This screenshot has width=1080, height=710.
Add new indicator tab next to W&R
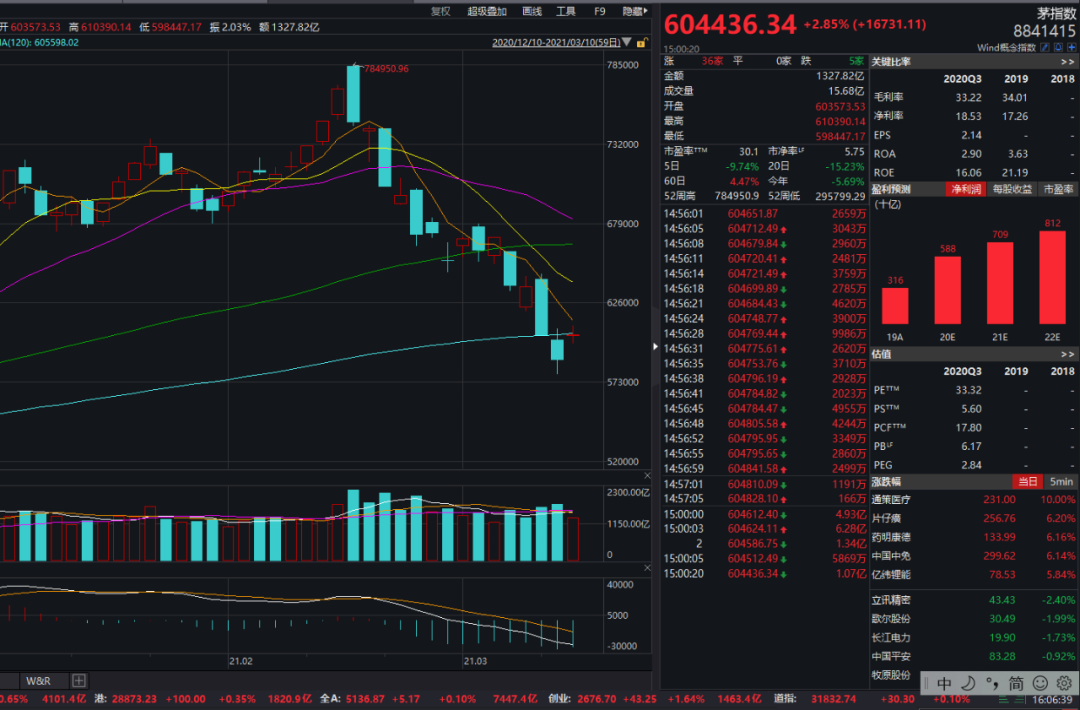[x=79, y=681]
